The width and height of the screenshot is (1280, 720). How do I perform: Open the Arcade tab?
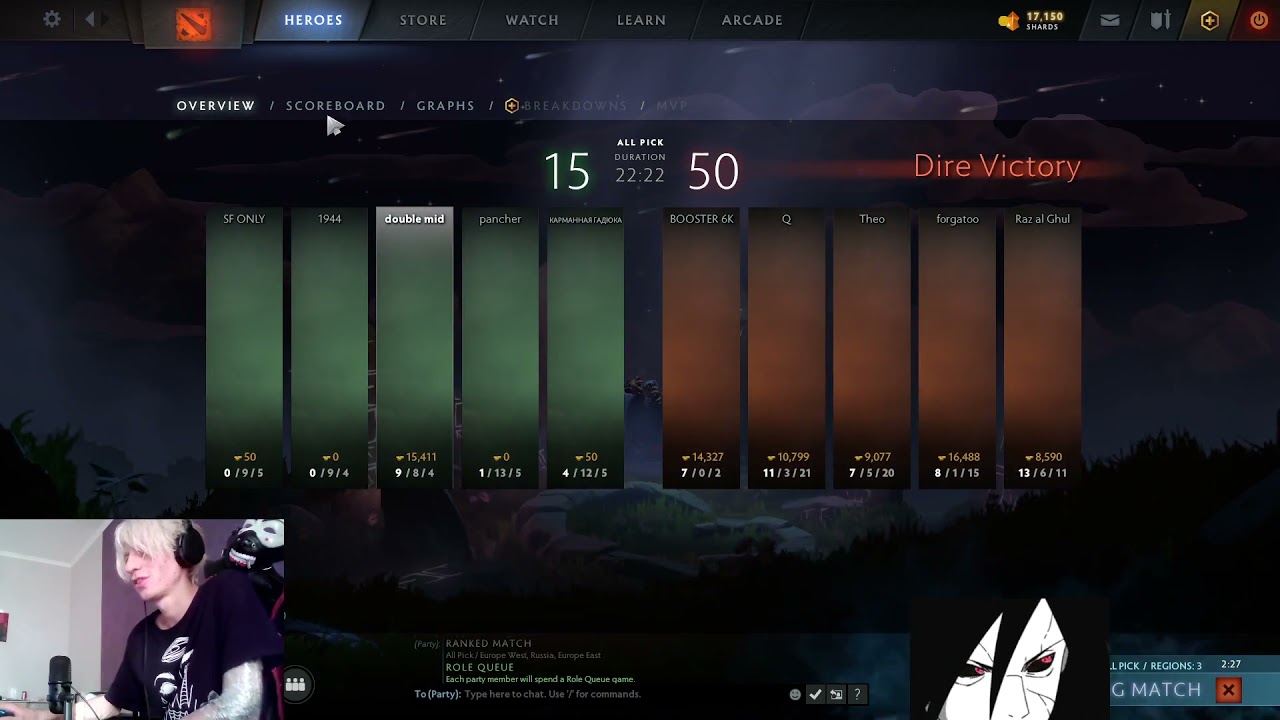[752, 20]
